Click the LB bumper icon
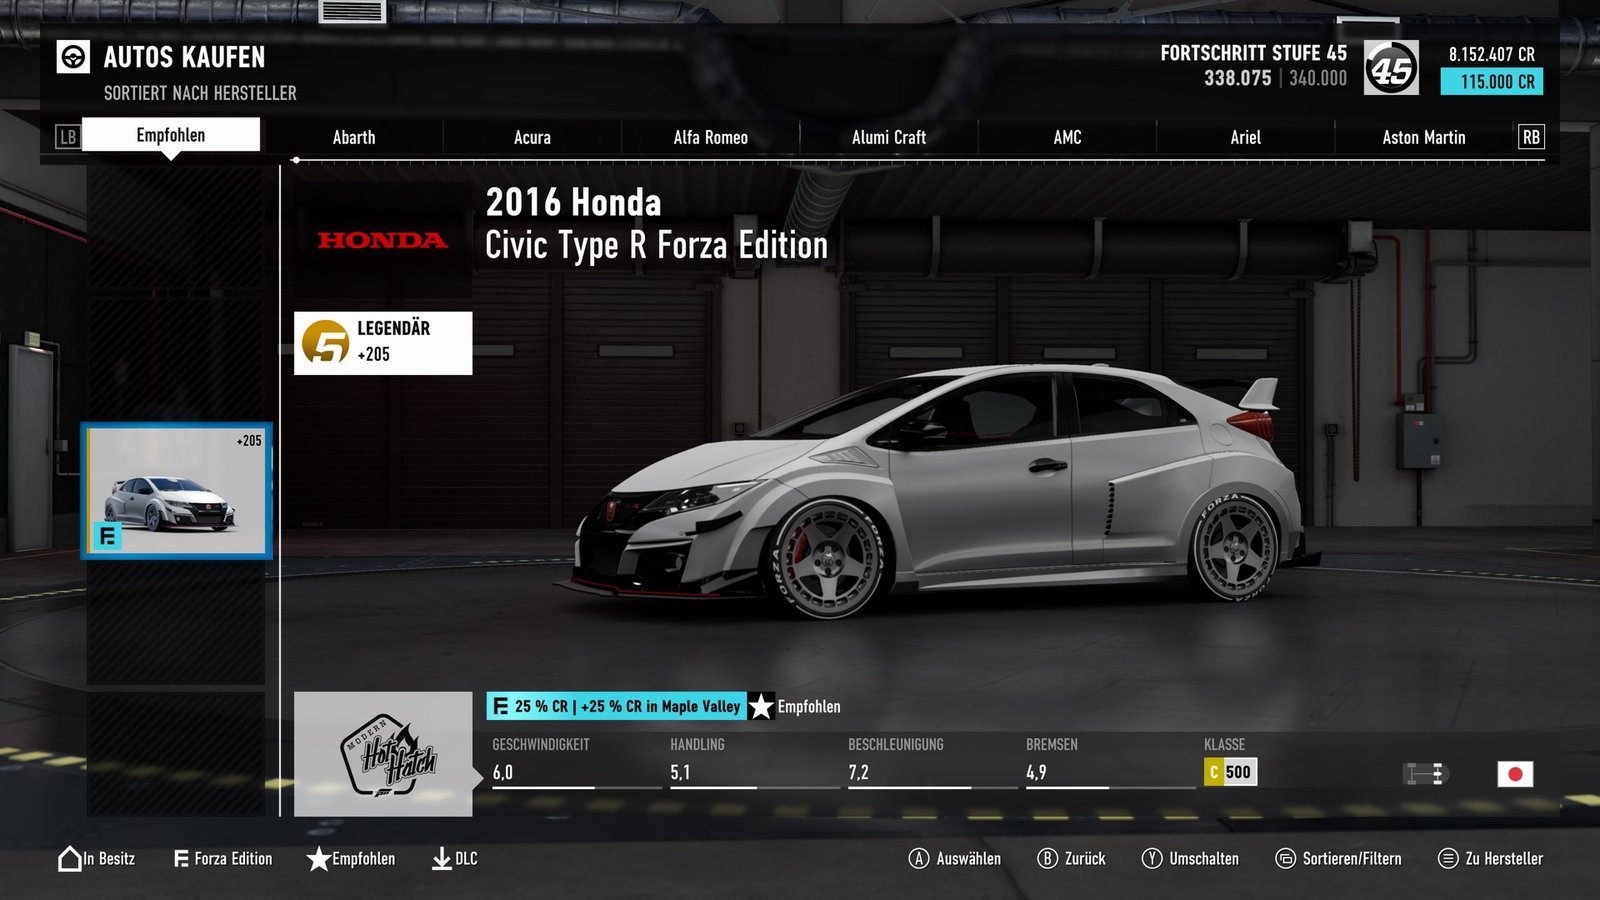1600x900 pixels. (x=67, y=137)
